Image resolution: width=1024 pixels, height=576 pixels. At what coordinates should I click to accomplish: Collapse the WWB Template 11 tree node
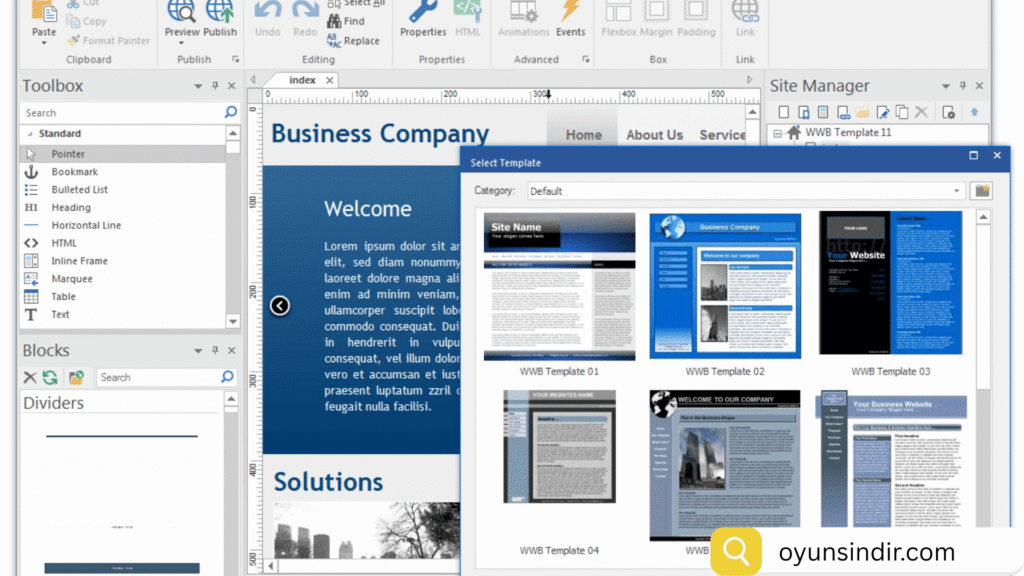pos(778,132)
